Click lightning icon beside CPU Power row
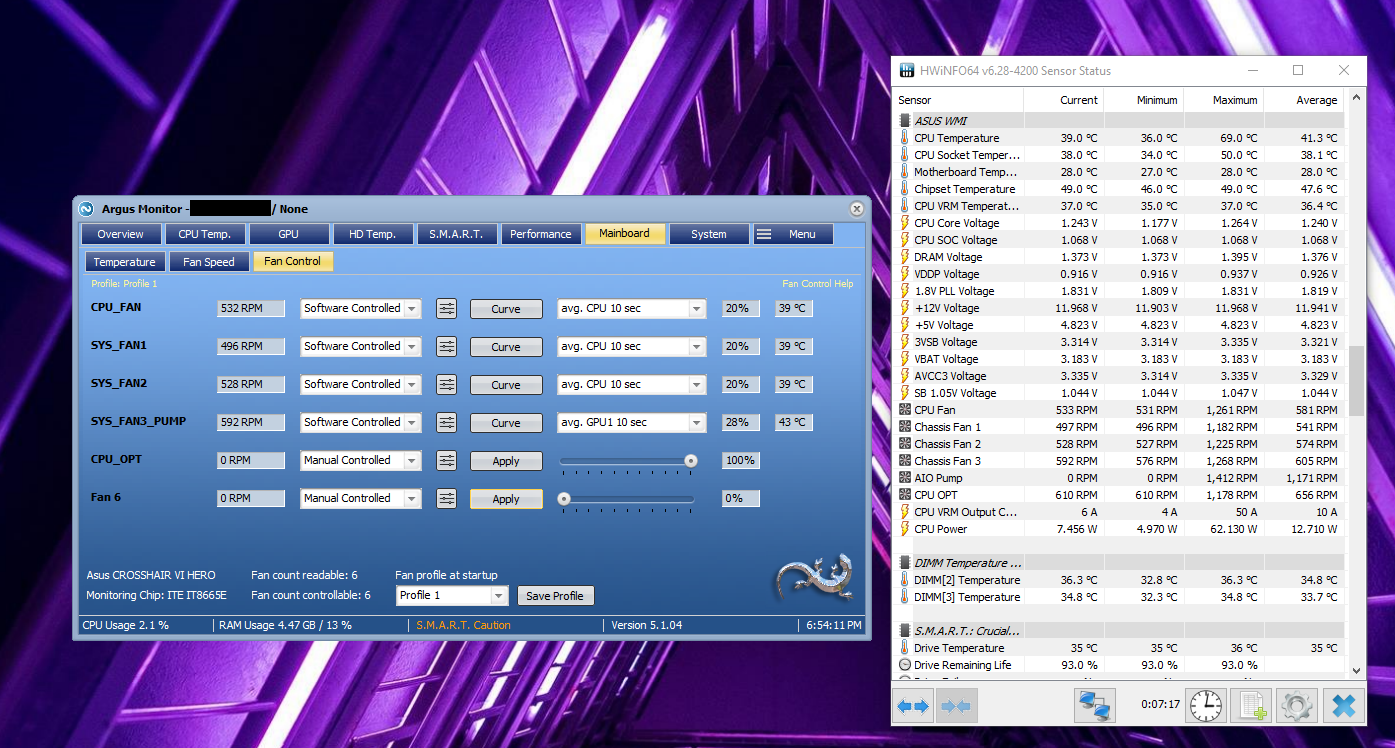Screen dimensions: 1395x748 tap(905, 529)
